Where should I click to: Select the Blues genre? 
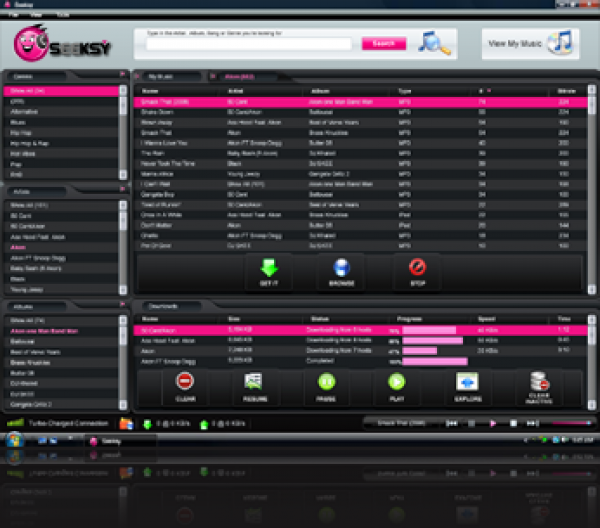click(61, 122)
